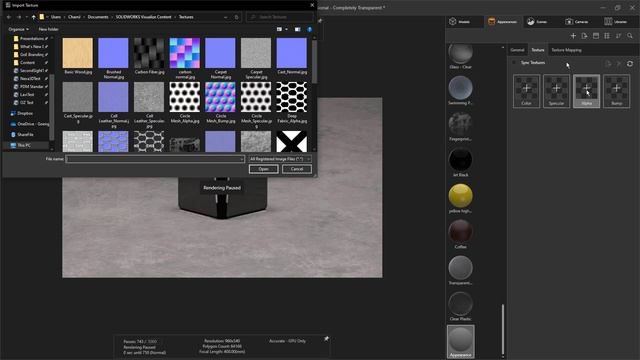Open the Models tab
640x360 pixels.
point(460,22)
